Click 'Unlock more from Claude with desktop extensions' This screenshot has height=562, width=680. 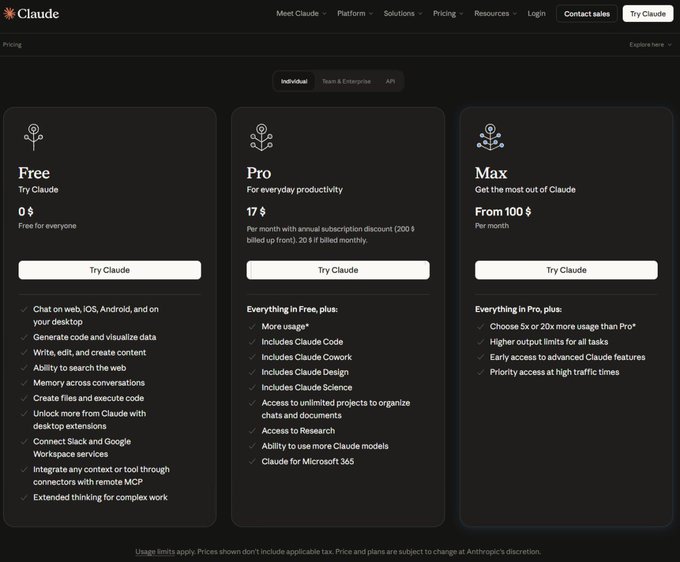tap(89, 420)
